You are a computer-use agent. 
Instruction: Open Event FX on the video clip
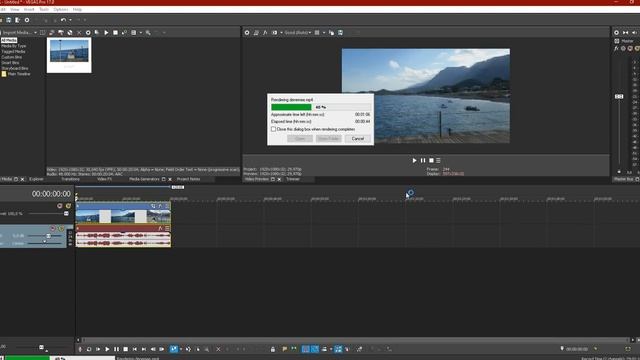coord(160,206)
